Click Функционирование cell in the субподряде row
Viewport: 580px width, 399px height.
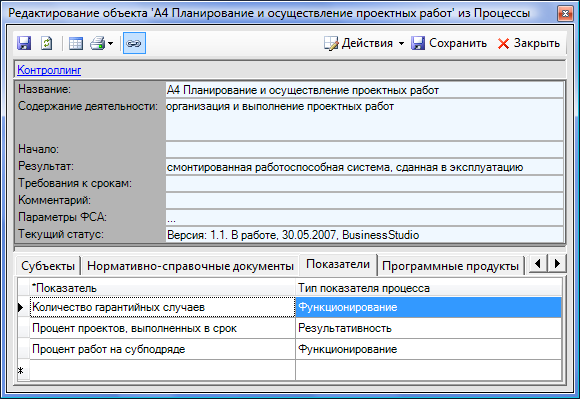[428, 349]
